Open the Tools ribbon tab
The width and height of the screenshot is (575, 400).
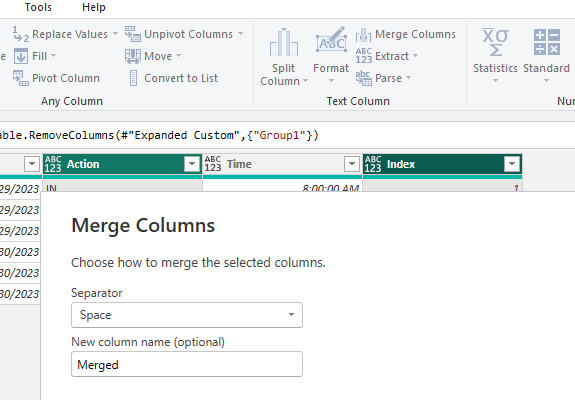click(x=38, y=7)
